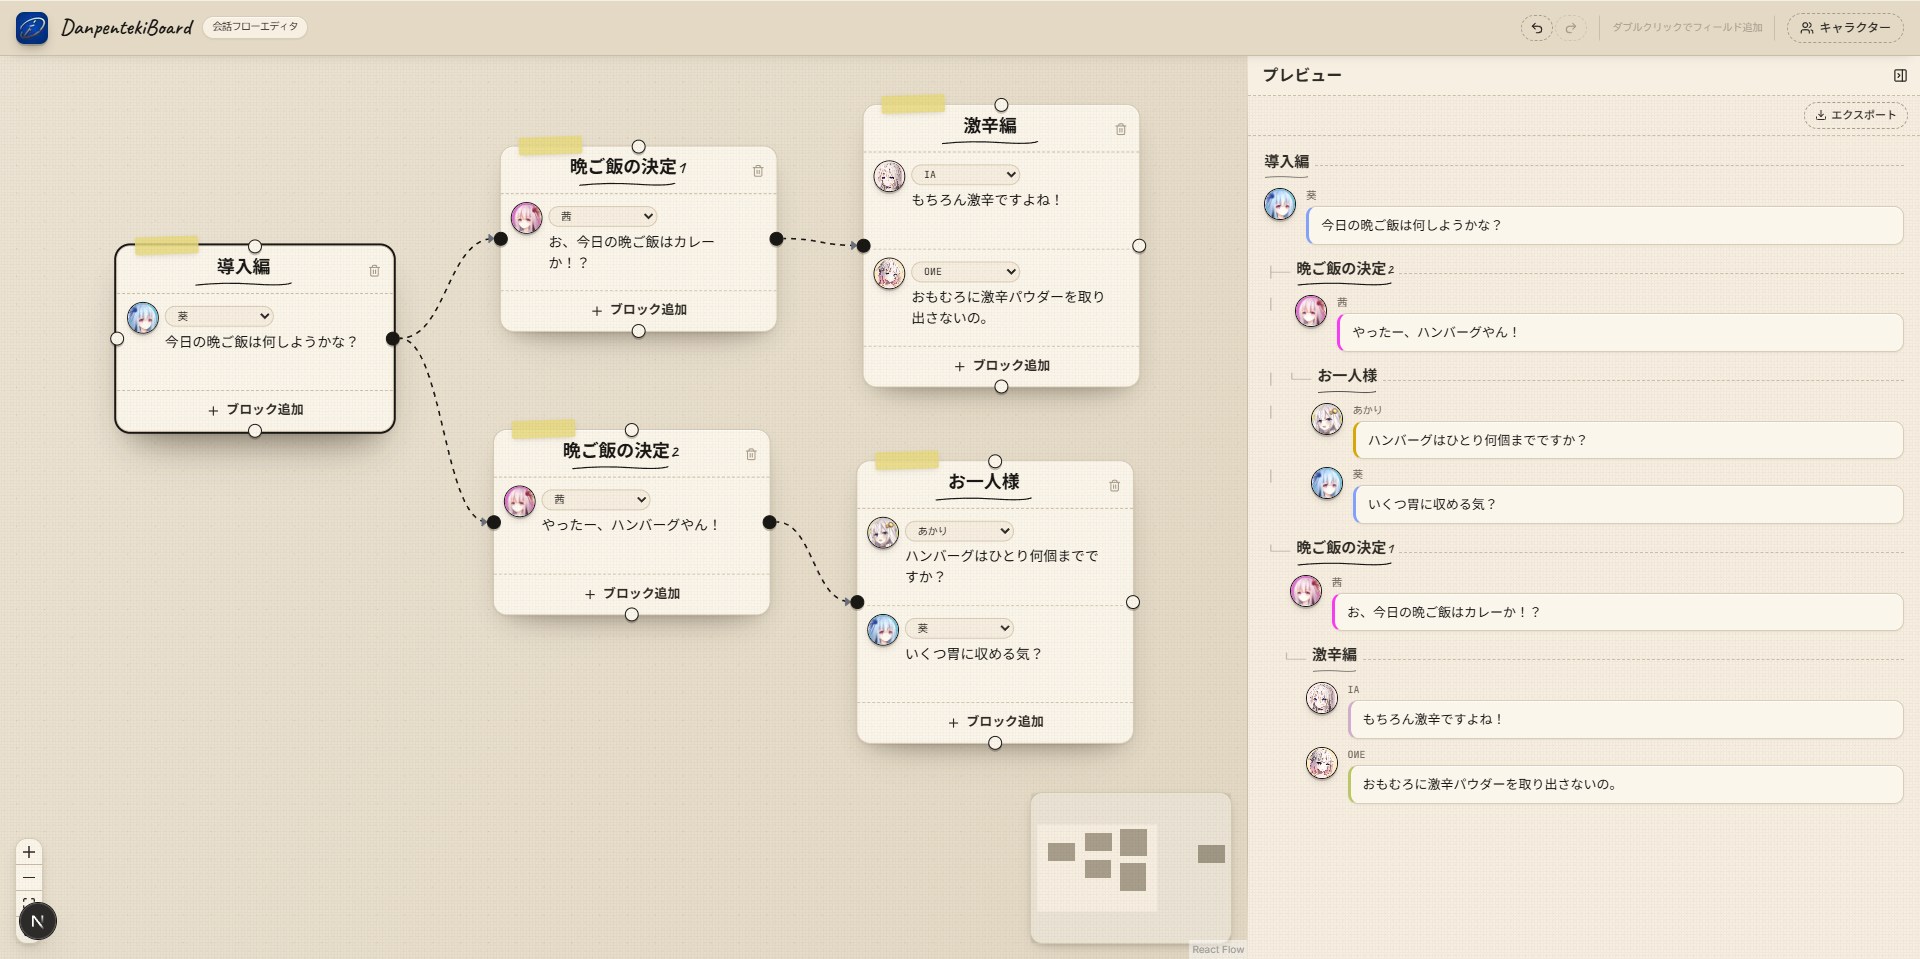Zoom in on the flow canvas
Screen dimensions: 1920x959
point(29,852)
